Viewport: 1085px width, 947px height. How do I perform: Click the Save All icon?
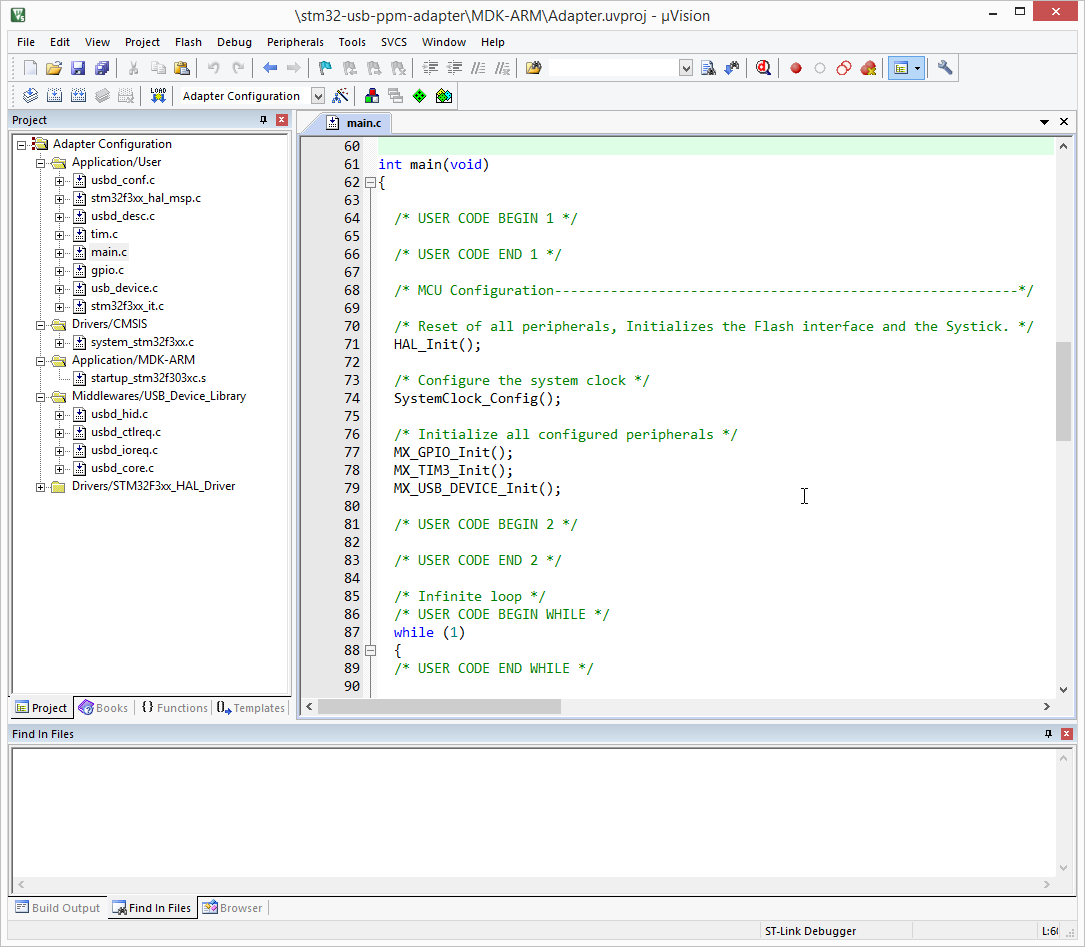(x=102, y=68)
